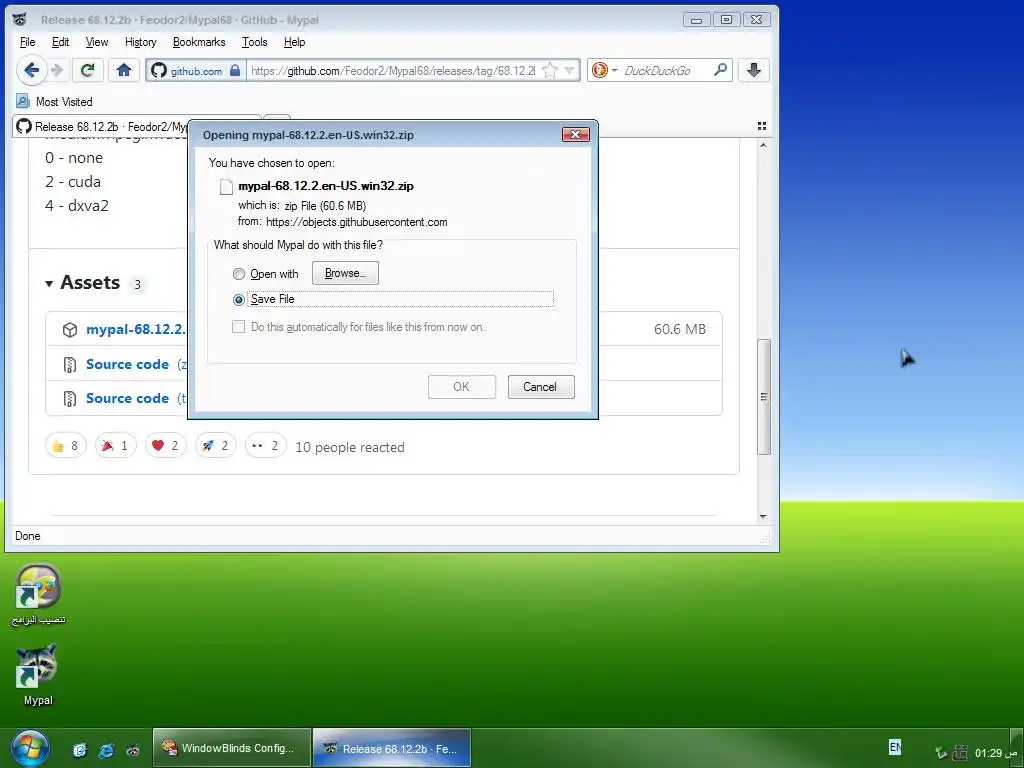Confirm the download with OK

point(462,387)
